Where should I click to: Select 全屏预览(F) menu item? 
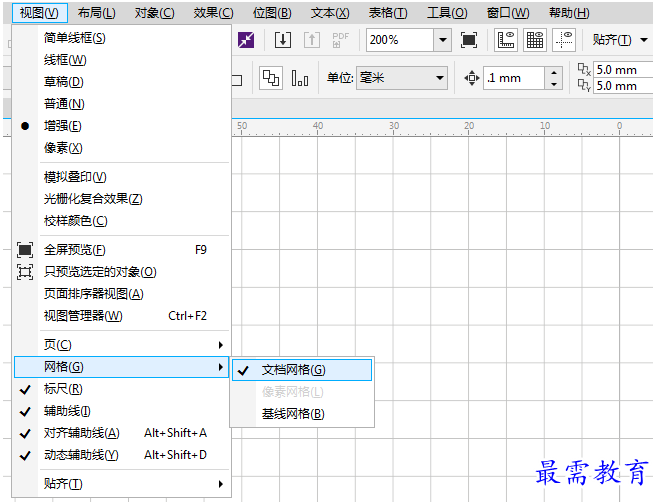tap(122, 250)
